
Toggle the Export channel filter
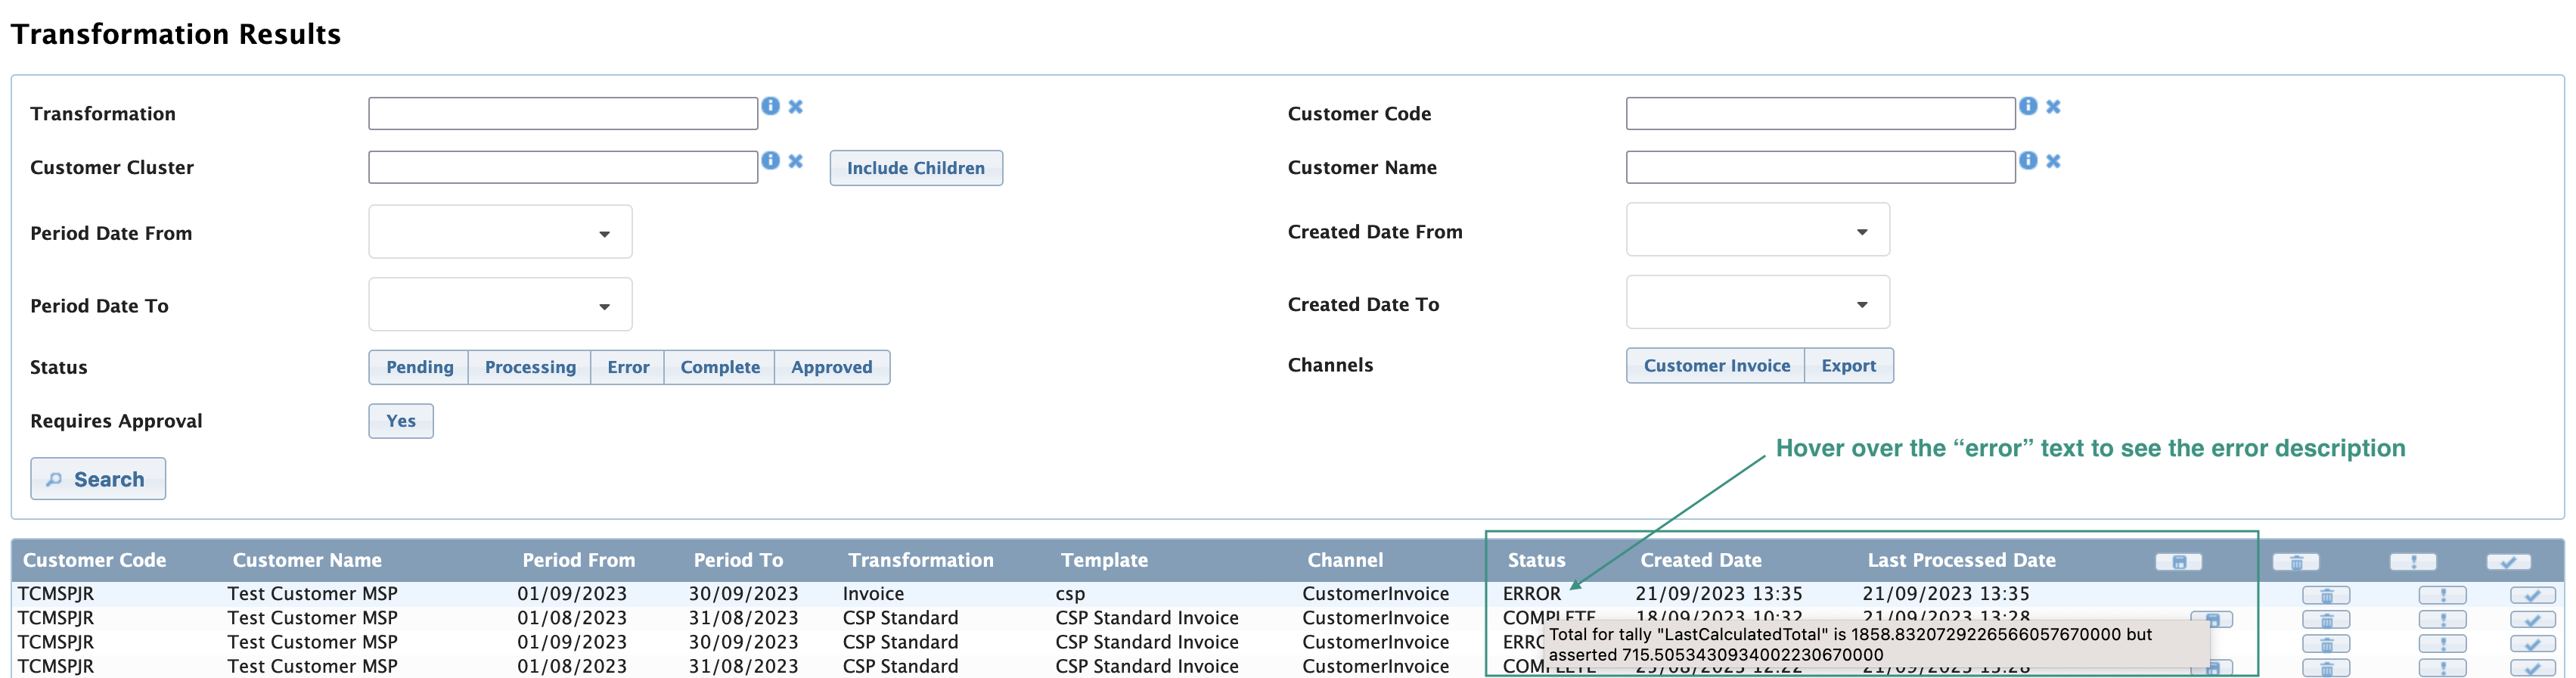click(x=1849, y=365)
